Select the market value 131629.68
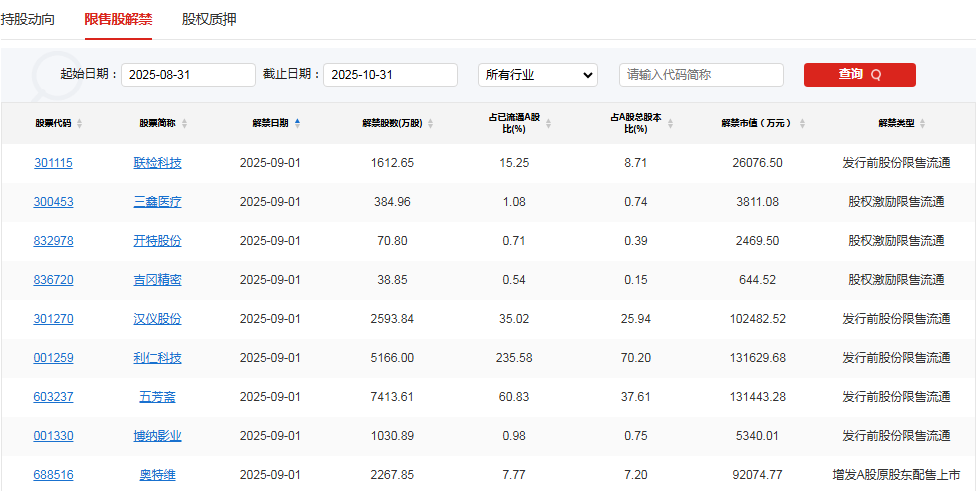Image resolution: width=980 pixels, height=491 pixels. point(758,358)
